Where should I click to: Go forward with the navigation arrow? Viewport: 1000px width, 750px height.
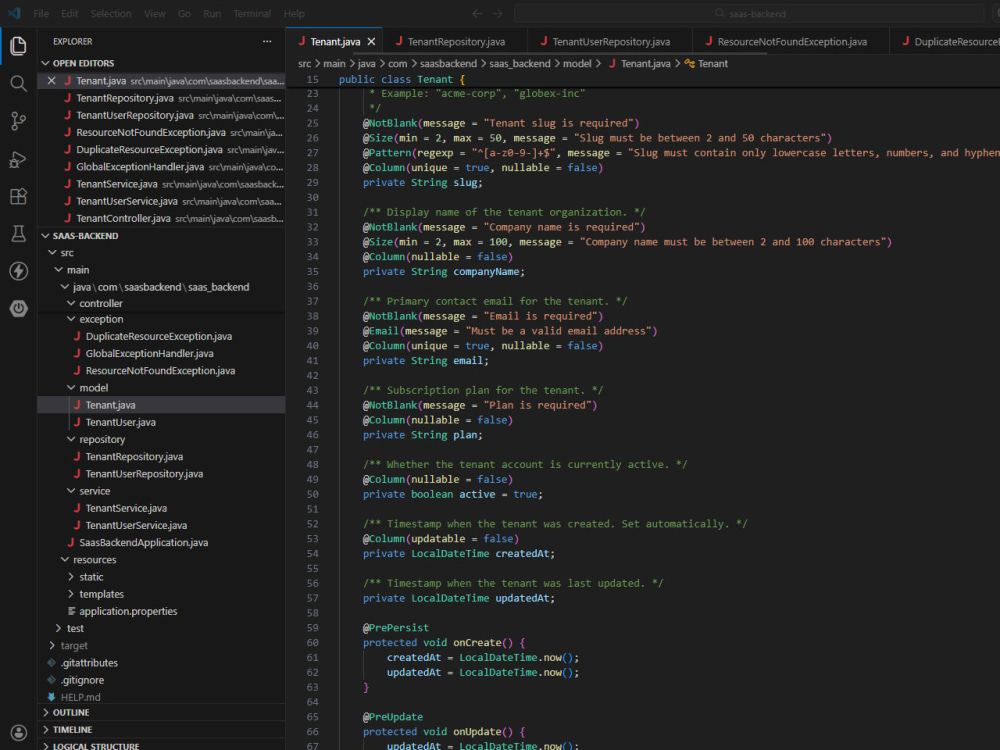pyautogui.click(x=497, y=13)
